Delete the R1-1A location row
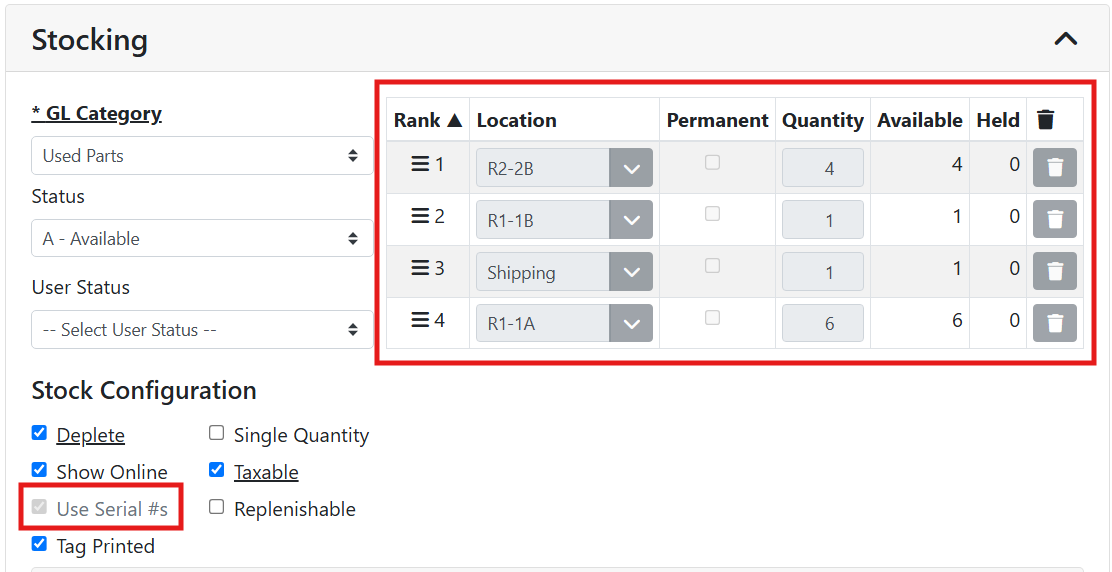This screenshot has width=1112, height=572. pos(1054,323)
